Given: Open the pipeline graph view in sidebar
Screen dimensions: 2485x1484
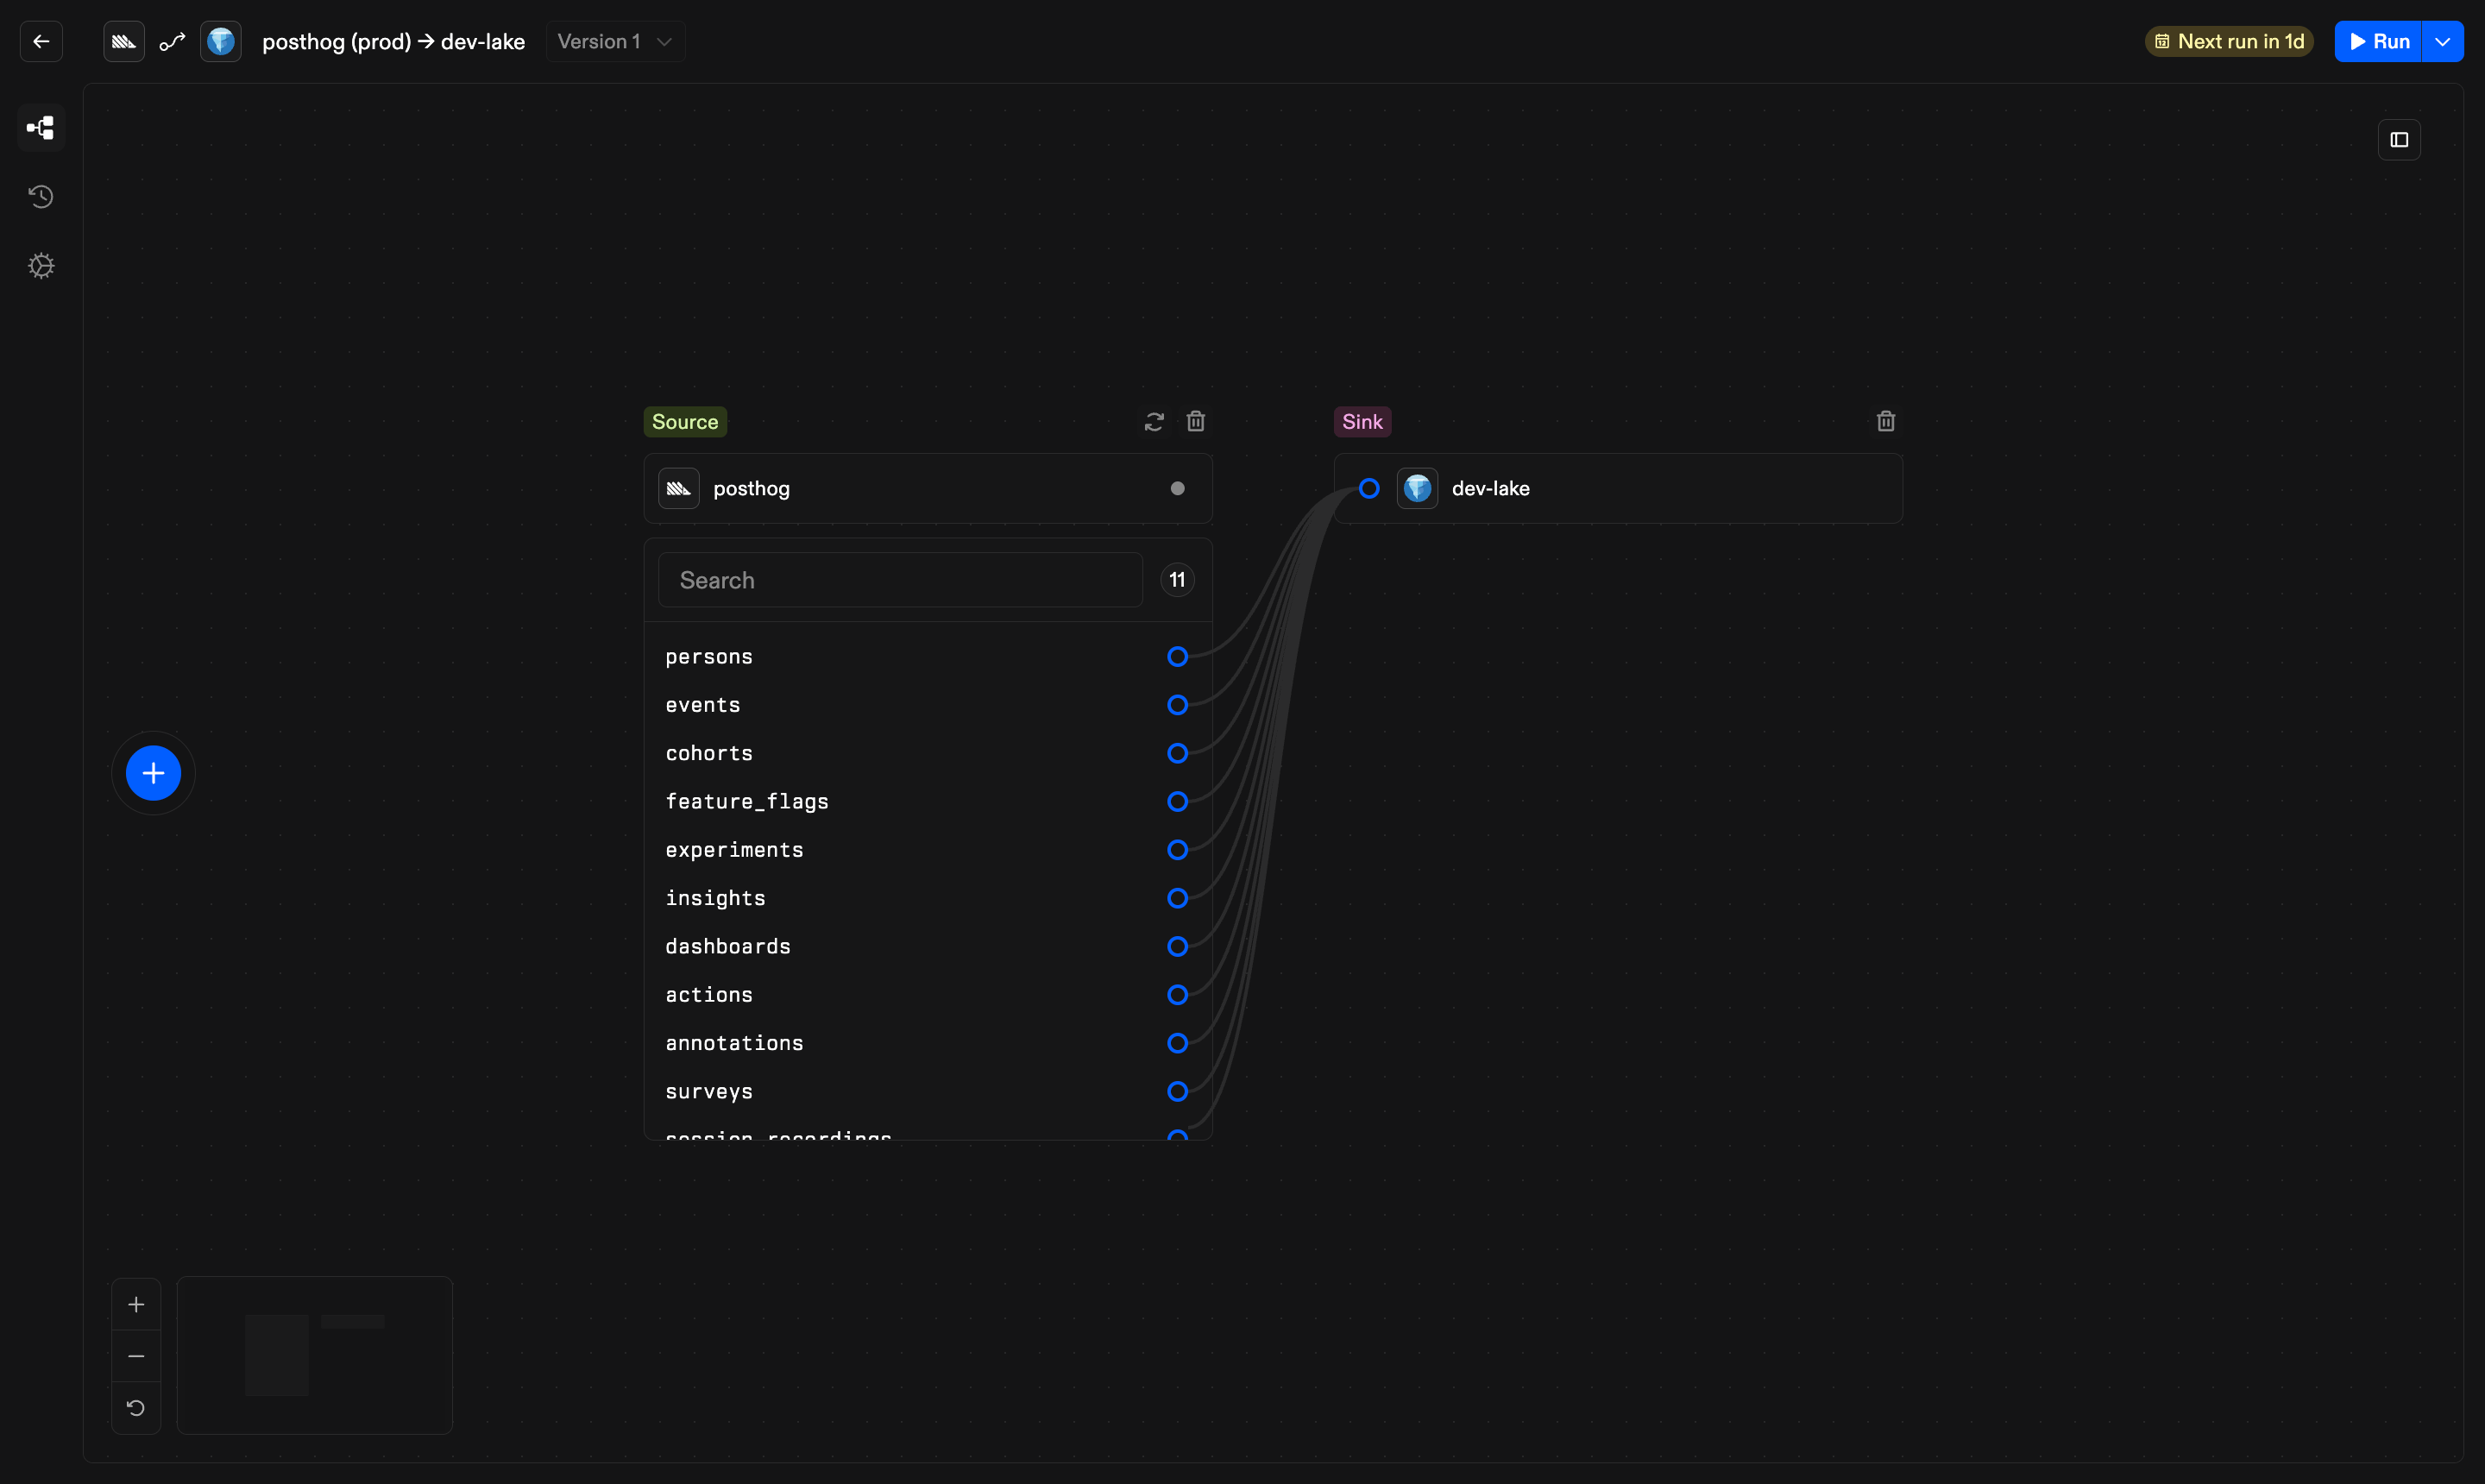Looking at the screenshot, I should coord(41,127).
